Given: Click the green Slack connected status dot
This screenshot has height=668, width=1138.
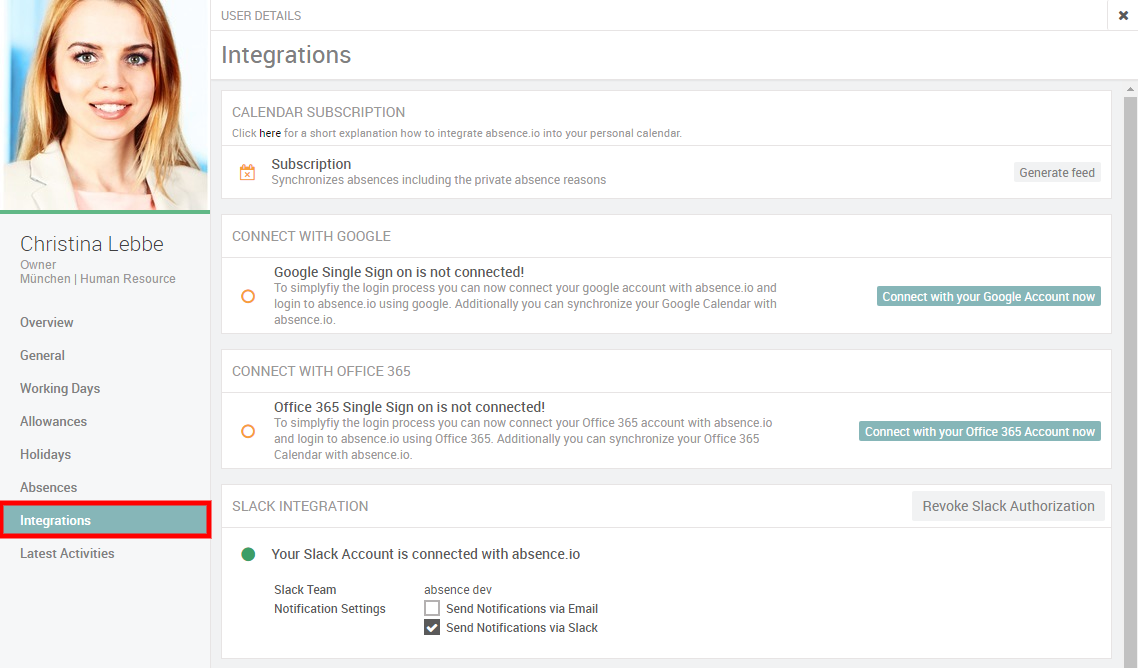Looking at the screenshot, I should [x=248, y=554].
